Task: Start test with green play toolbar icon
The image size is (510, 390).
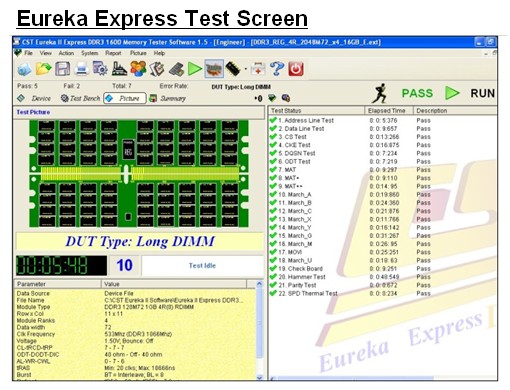Action: pyautogui.click(x=195, y=69)
